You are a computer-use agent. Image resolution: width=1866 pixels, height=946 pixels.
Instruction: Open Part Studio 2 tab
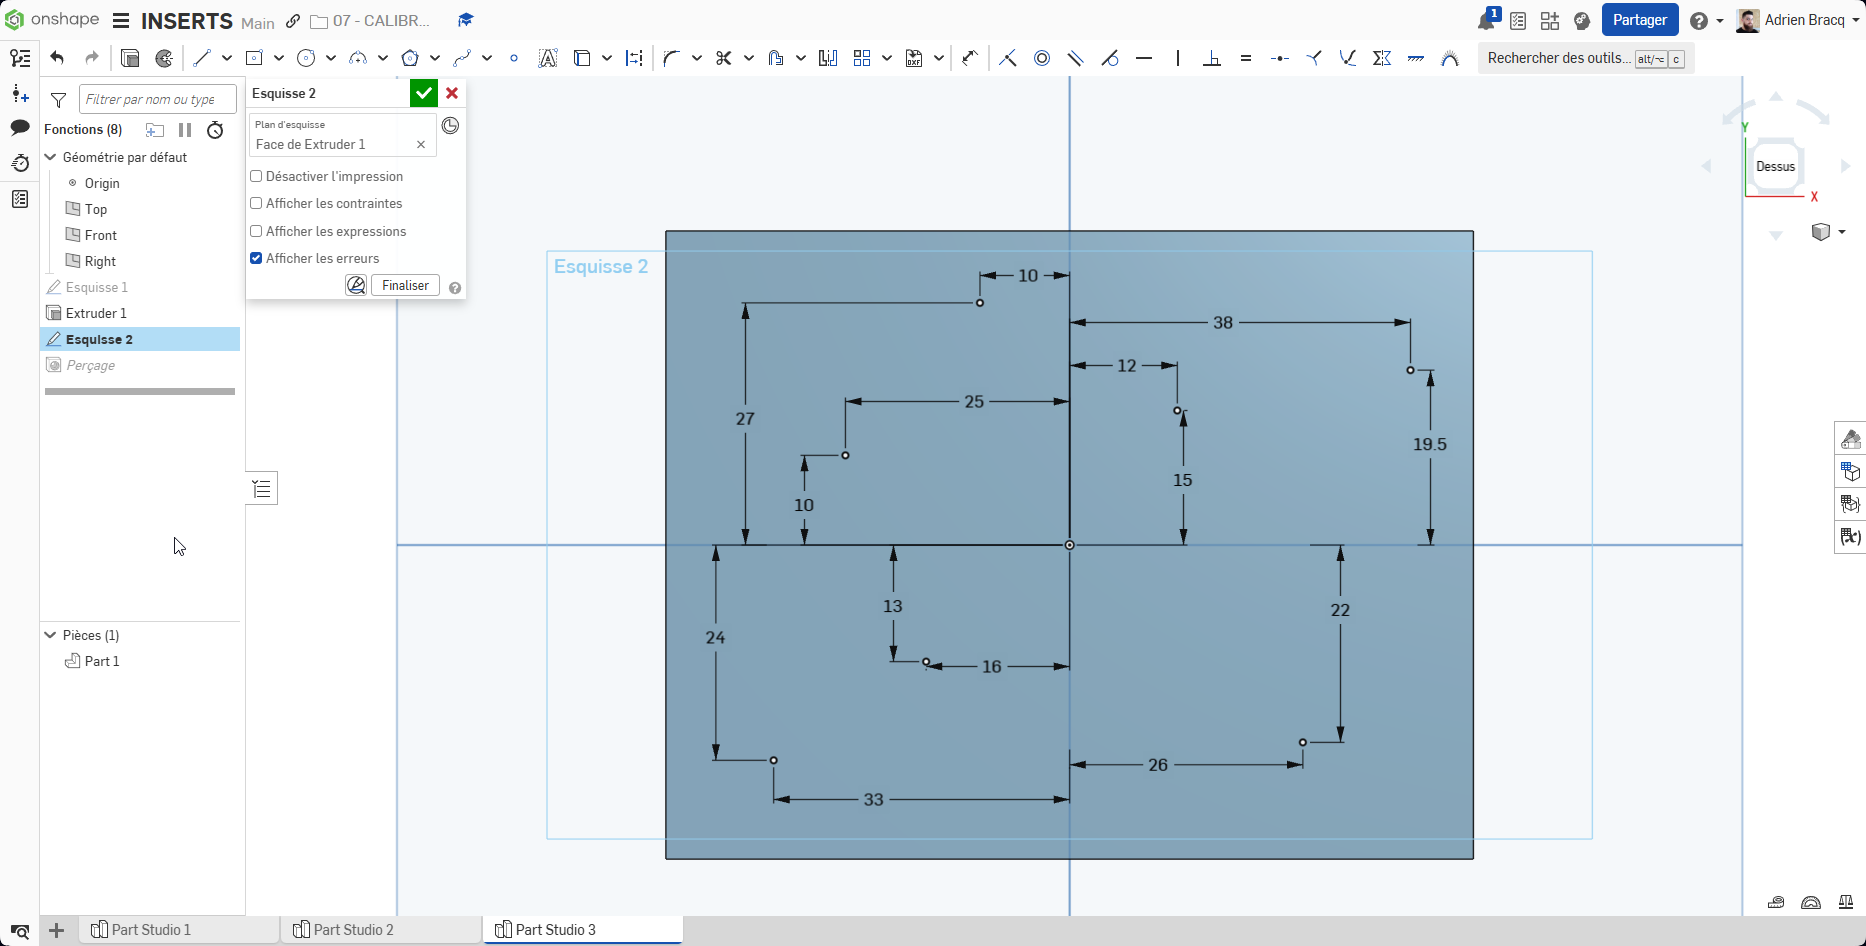click(x=353, y=930)
